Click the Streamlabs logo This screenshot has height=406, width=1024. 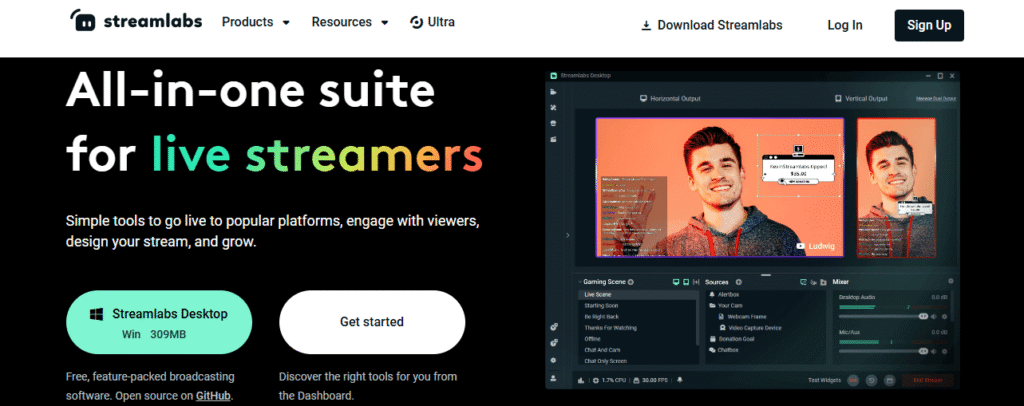(x=133, y=22)
